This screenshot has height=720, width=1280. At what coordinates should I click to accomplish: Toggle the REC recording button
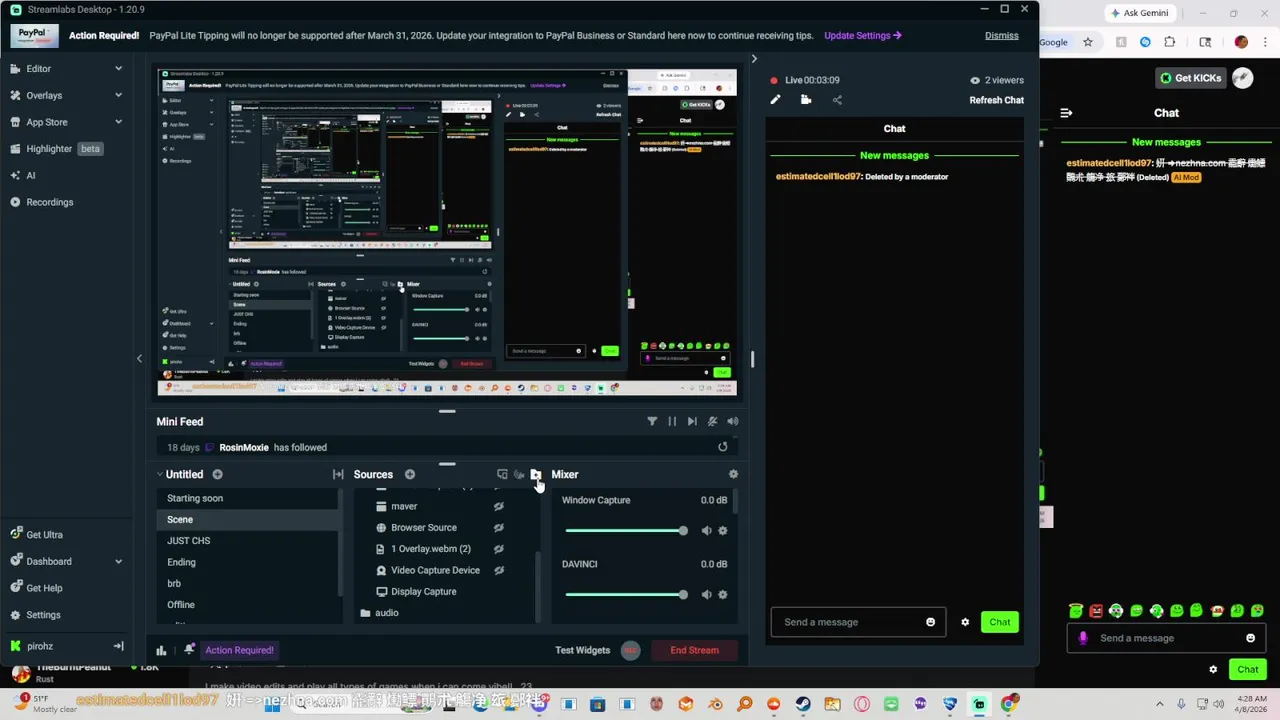(630, 651)
